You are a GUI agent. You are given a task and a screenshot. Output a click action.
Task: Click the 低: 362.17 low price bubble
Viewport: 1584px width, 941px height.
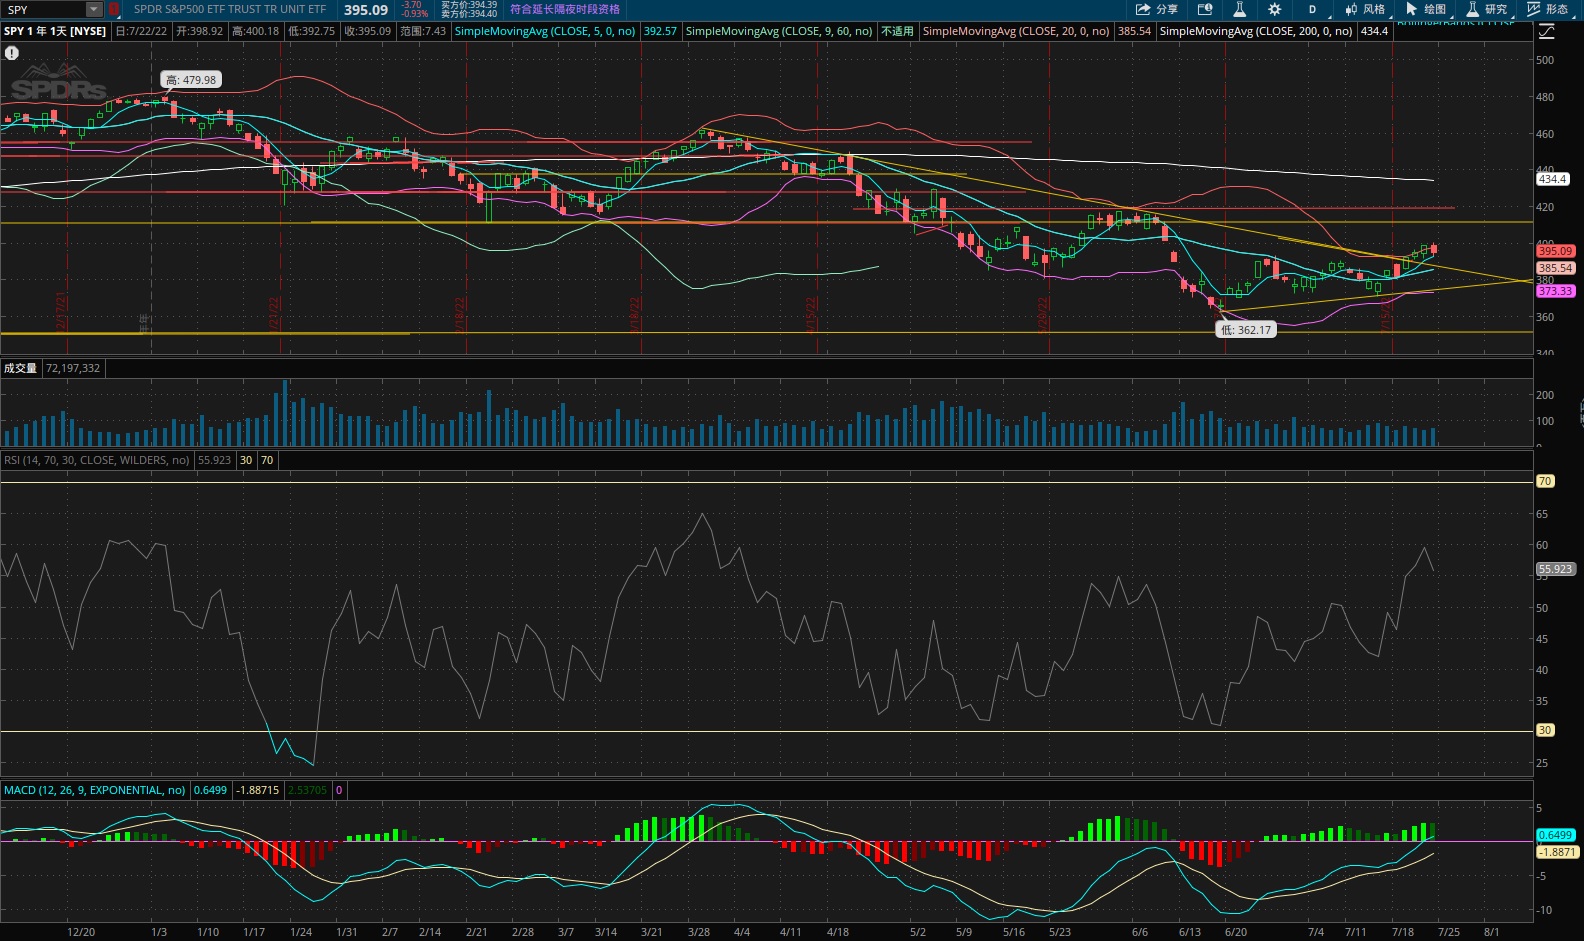pyautogui.click(x=1246, y=330)
